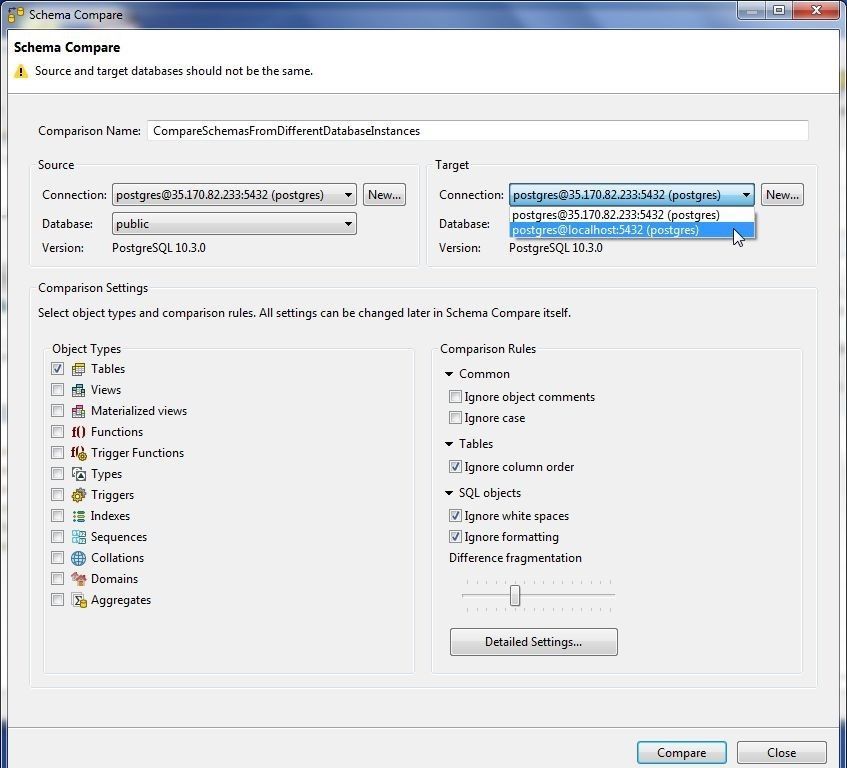Image resolution: width=847 pixels, height=768 pixels.
Task: Click the Triggers gear icon
Action: 78,495
